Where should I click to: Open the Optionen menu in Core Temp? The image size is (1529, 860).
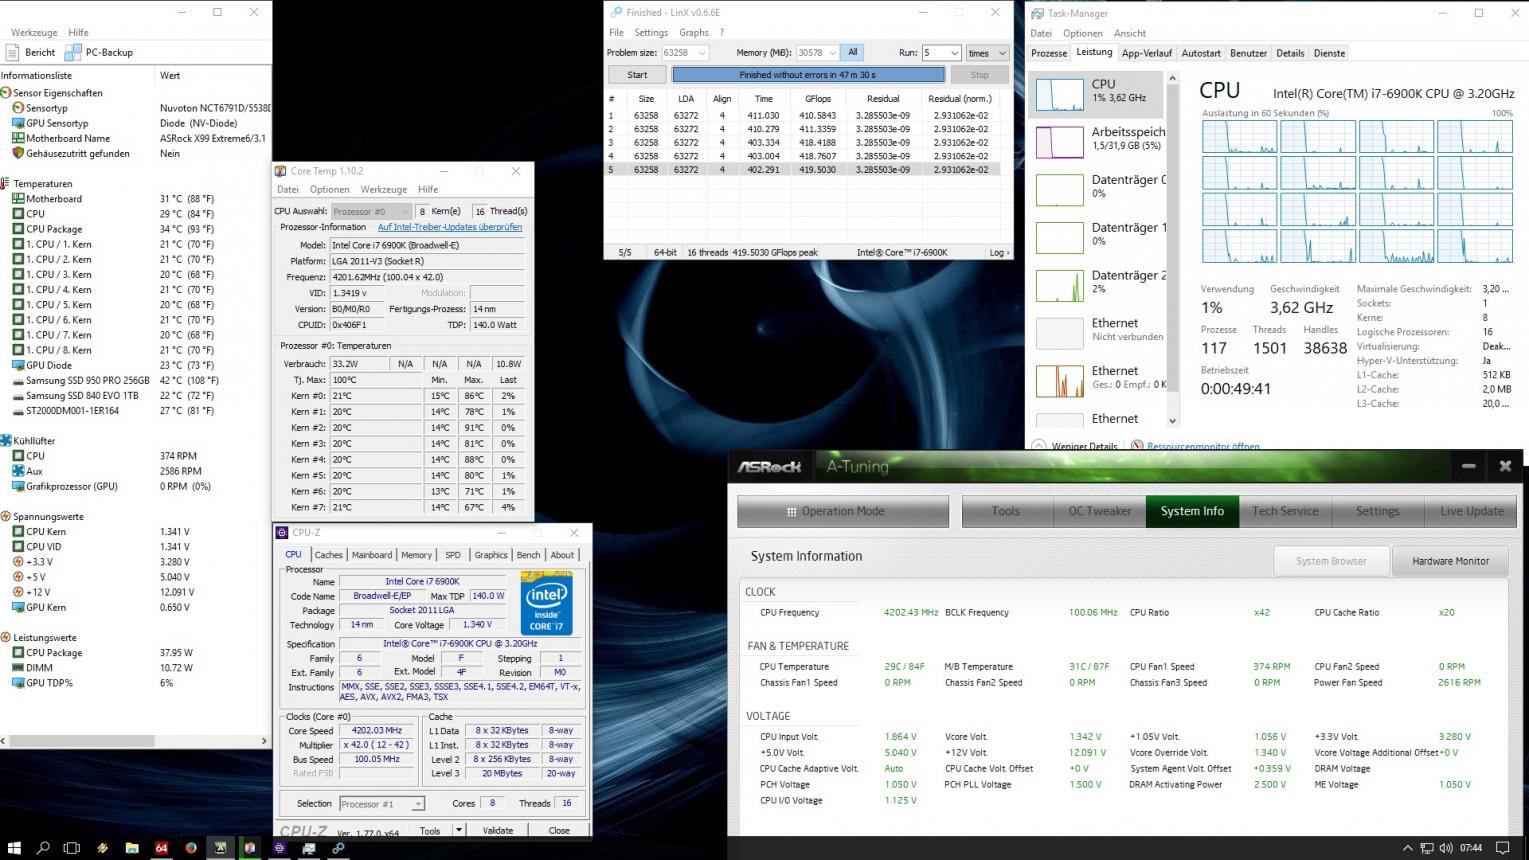pyautogui.click(x=329, y=189)
